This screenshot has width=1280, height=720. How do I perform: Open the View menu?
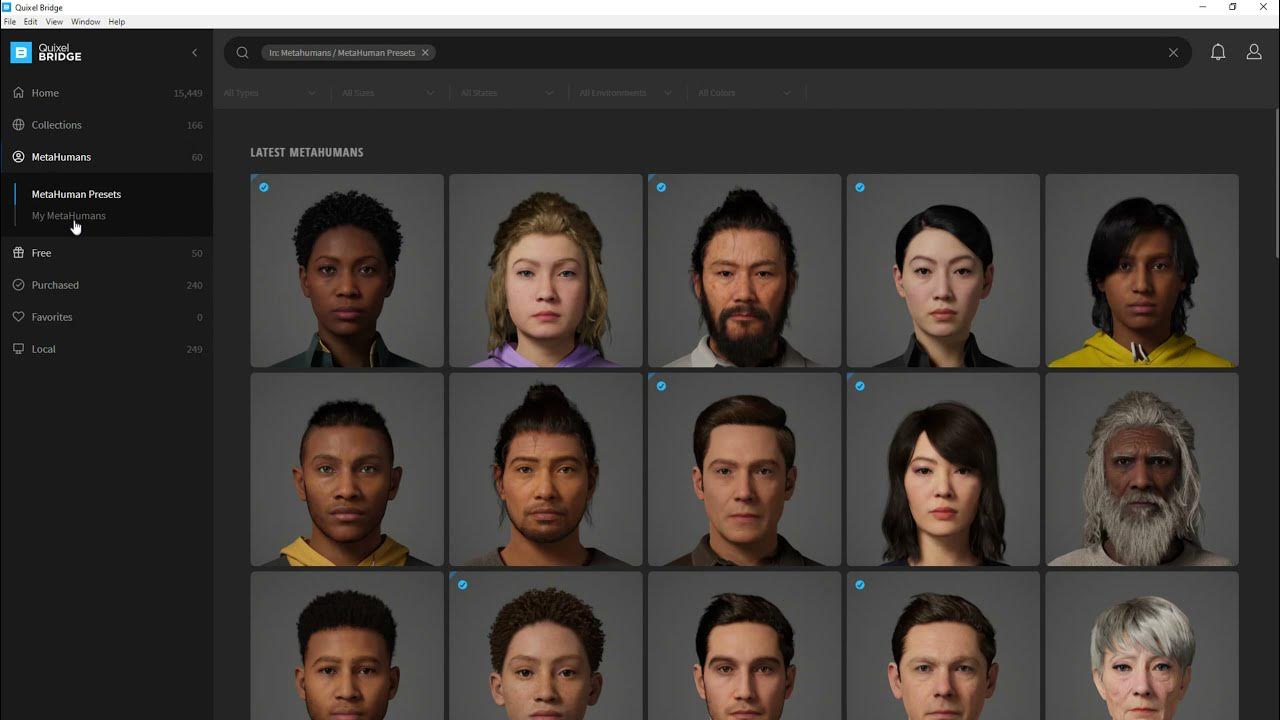[x=54, y=22]
